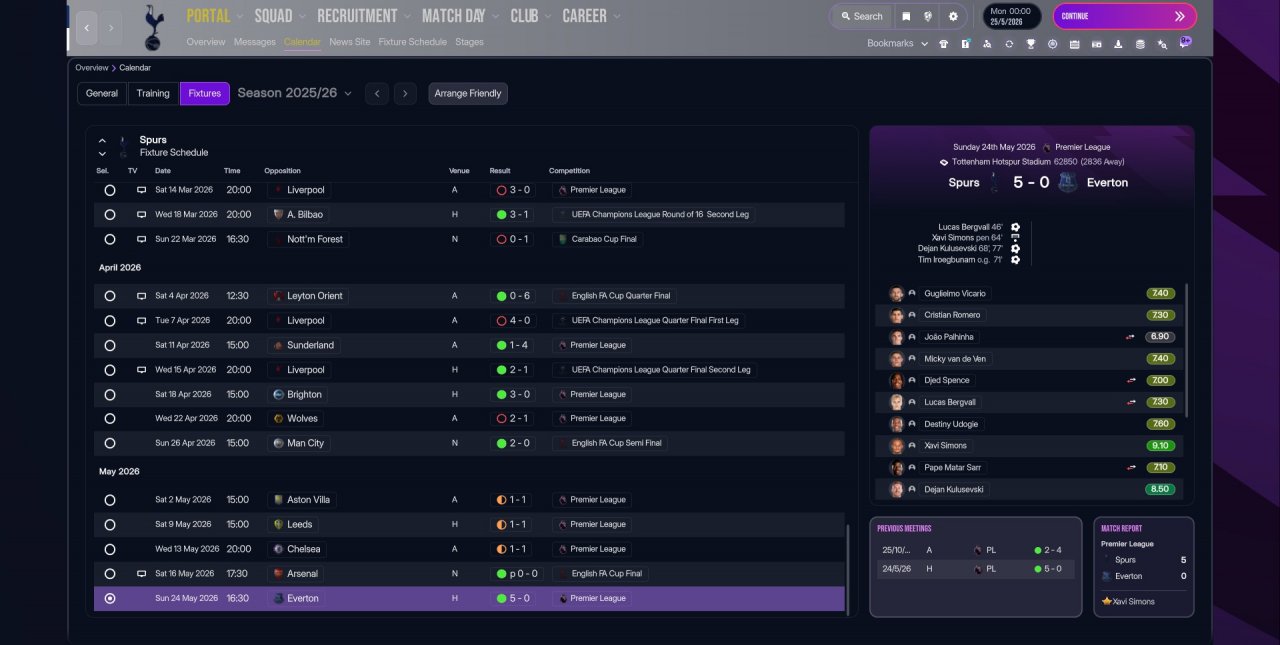Open previous meeting 25/10 result 2 - 4
Screen dimensions: 1280x645
click(975, 550)
